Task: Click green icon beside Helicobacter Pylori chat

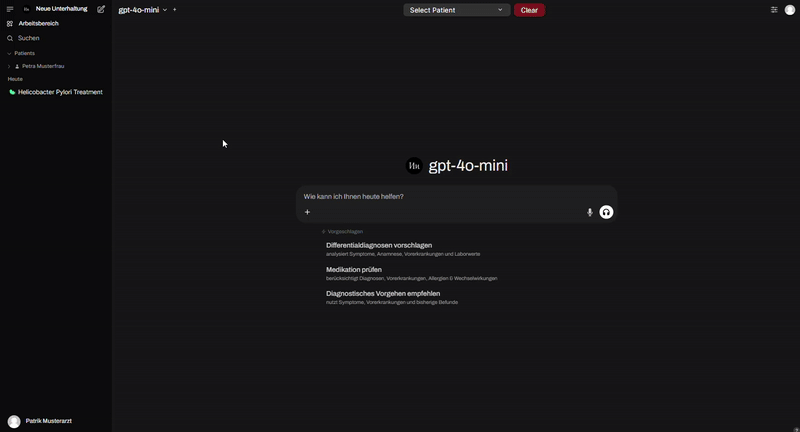Action: [x=12, y=92]
